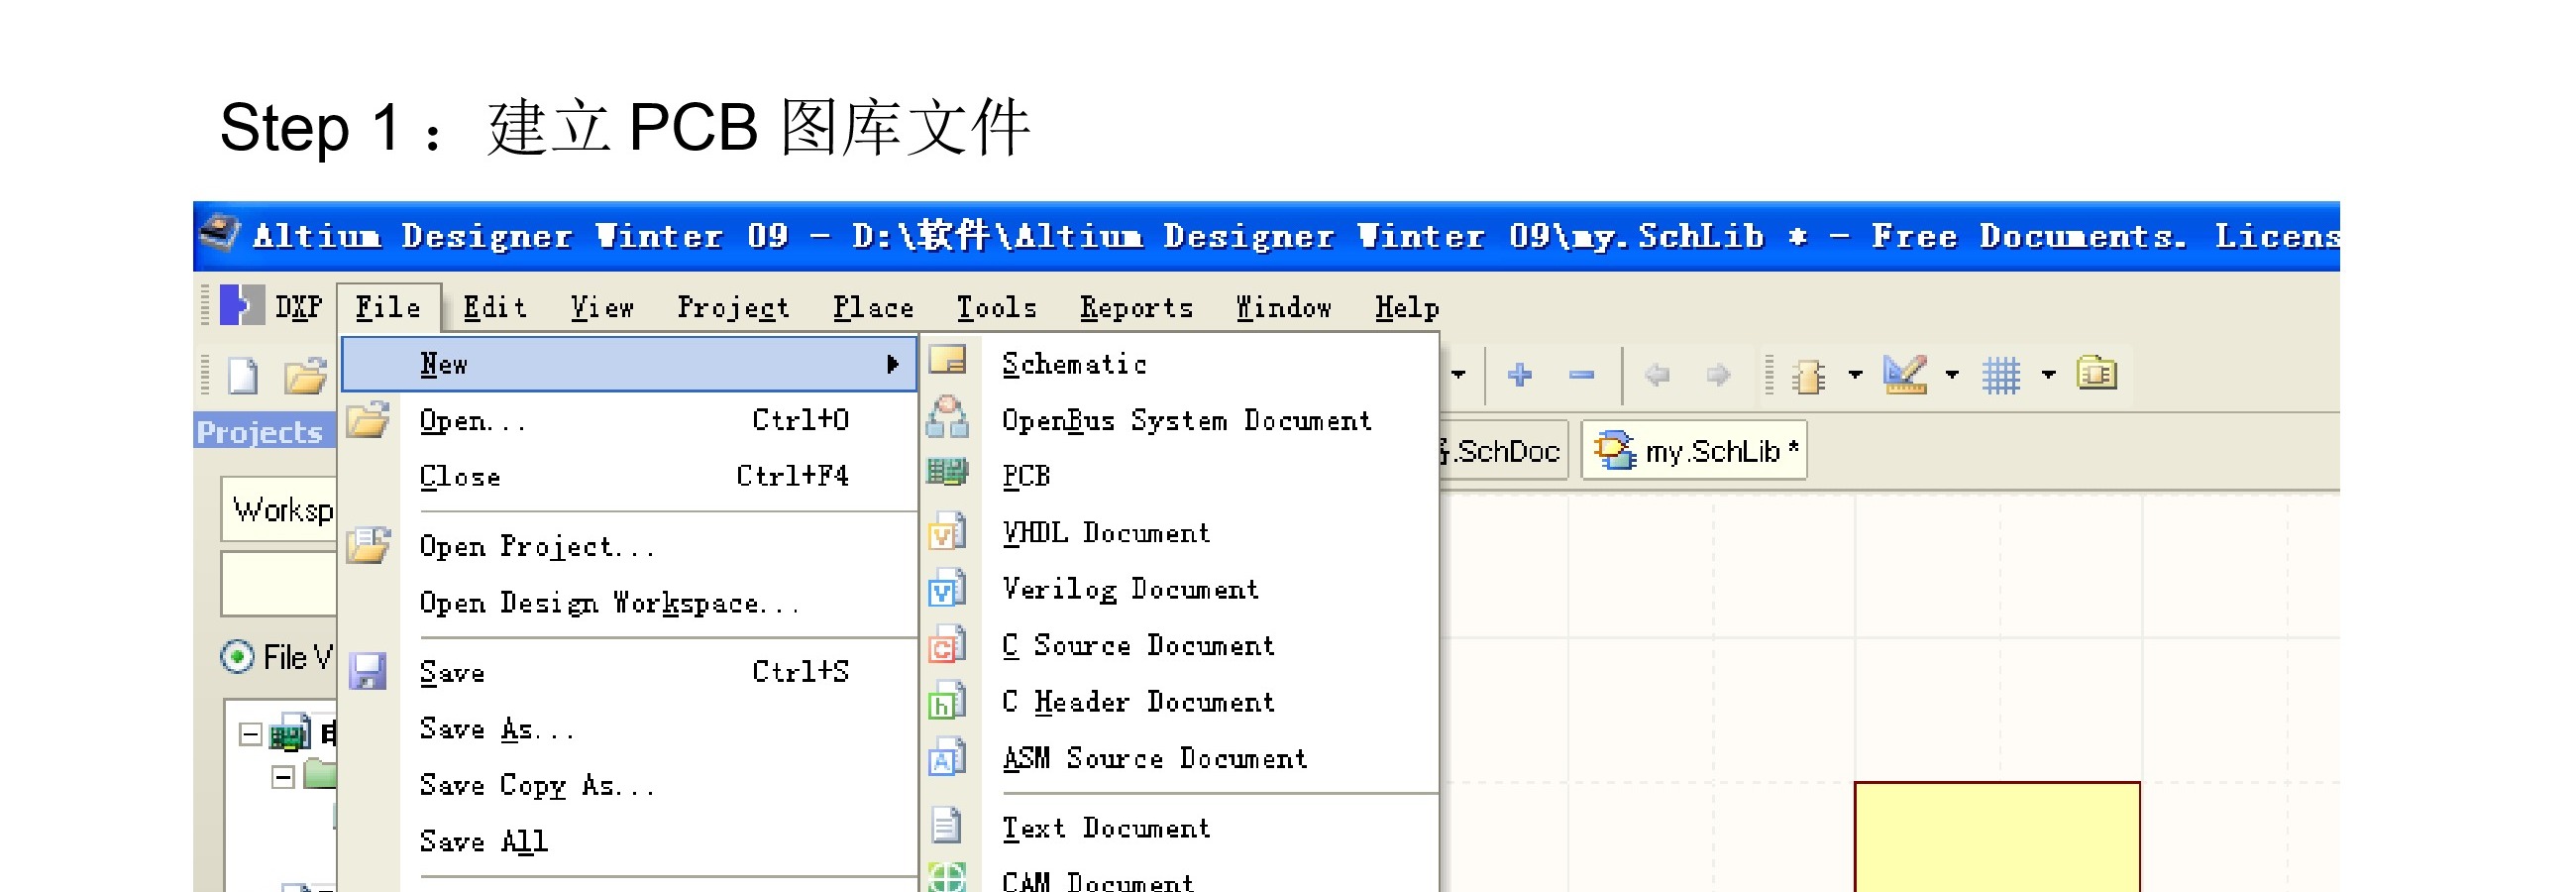Choose New in the File menu

click(x=629, y=364)
